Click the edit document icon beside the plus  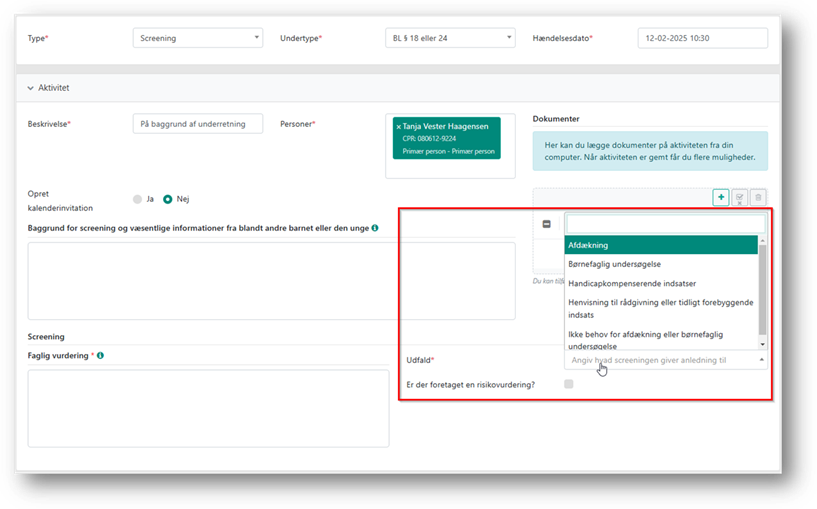point(739,198)
